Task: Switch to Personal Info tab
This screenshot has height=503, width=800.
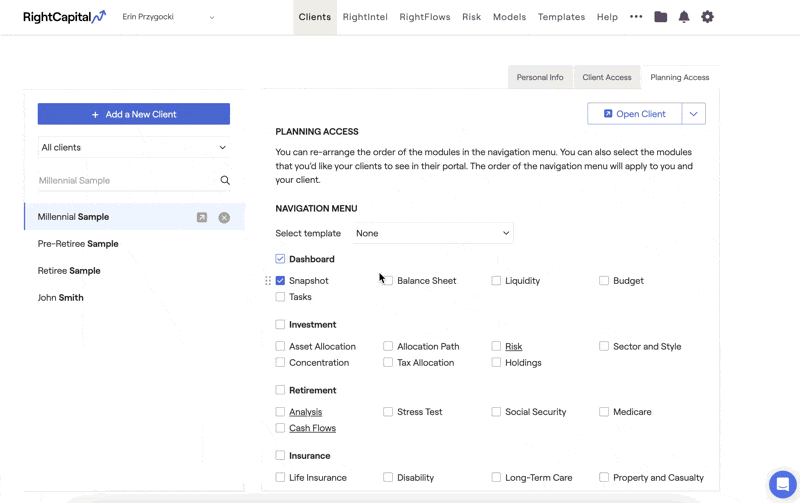Action: [x=540, y=78]
